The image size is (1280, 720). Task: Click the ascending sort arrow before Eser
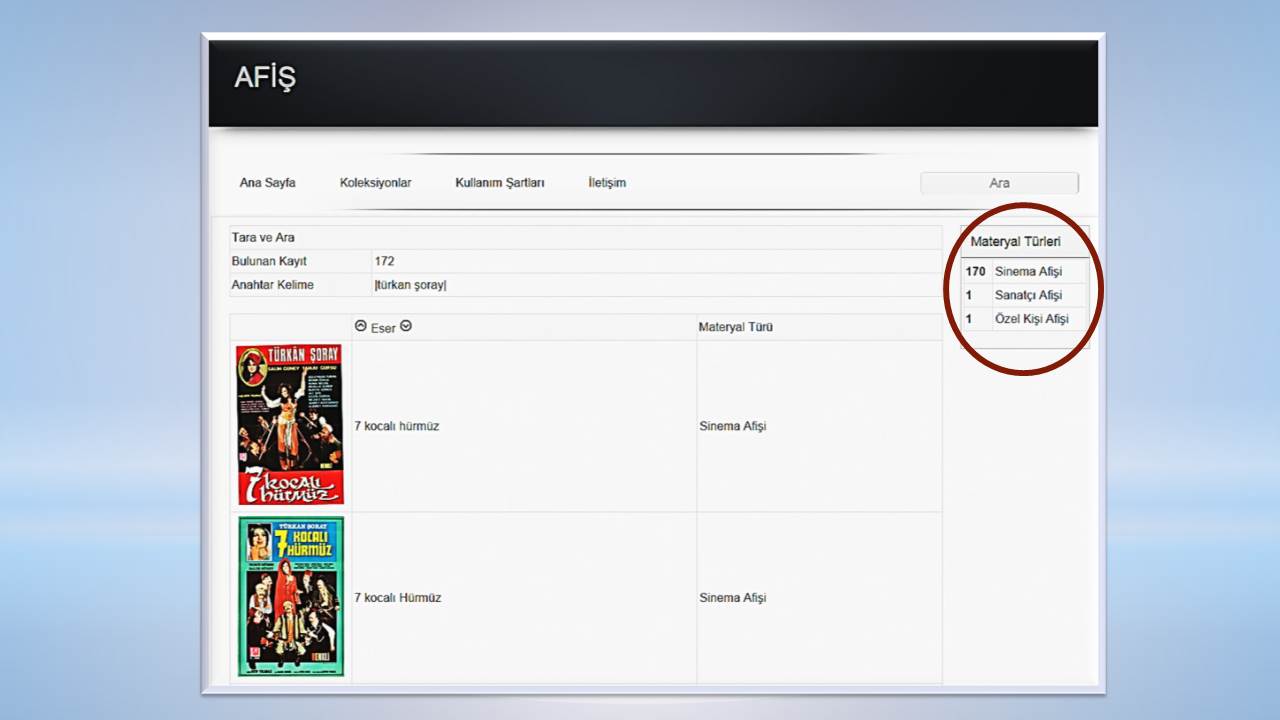tap(361, 327)
